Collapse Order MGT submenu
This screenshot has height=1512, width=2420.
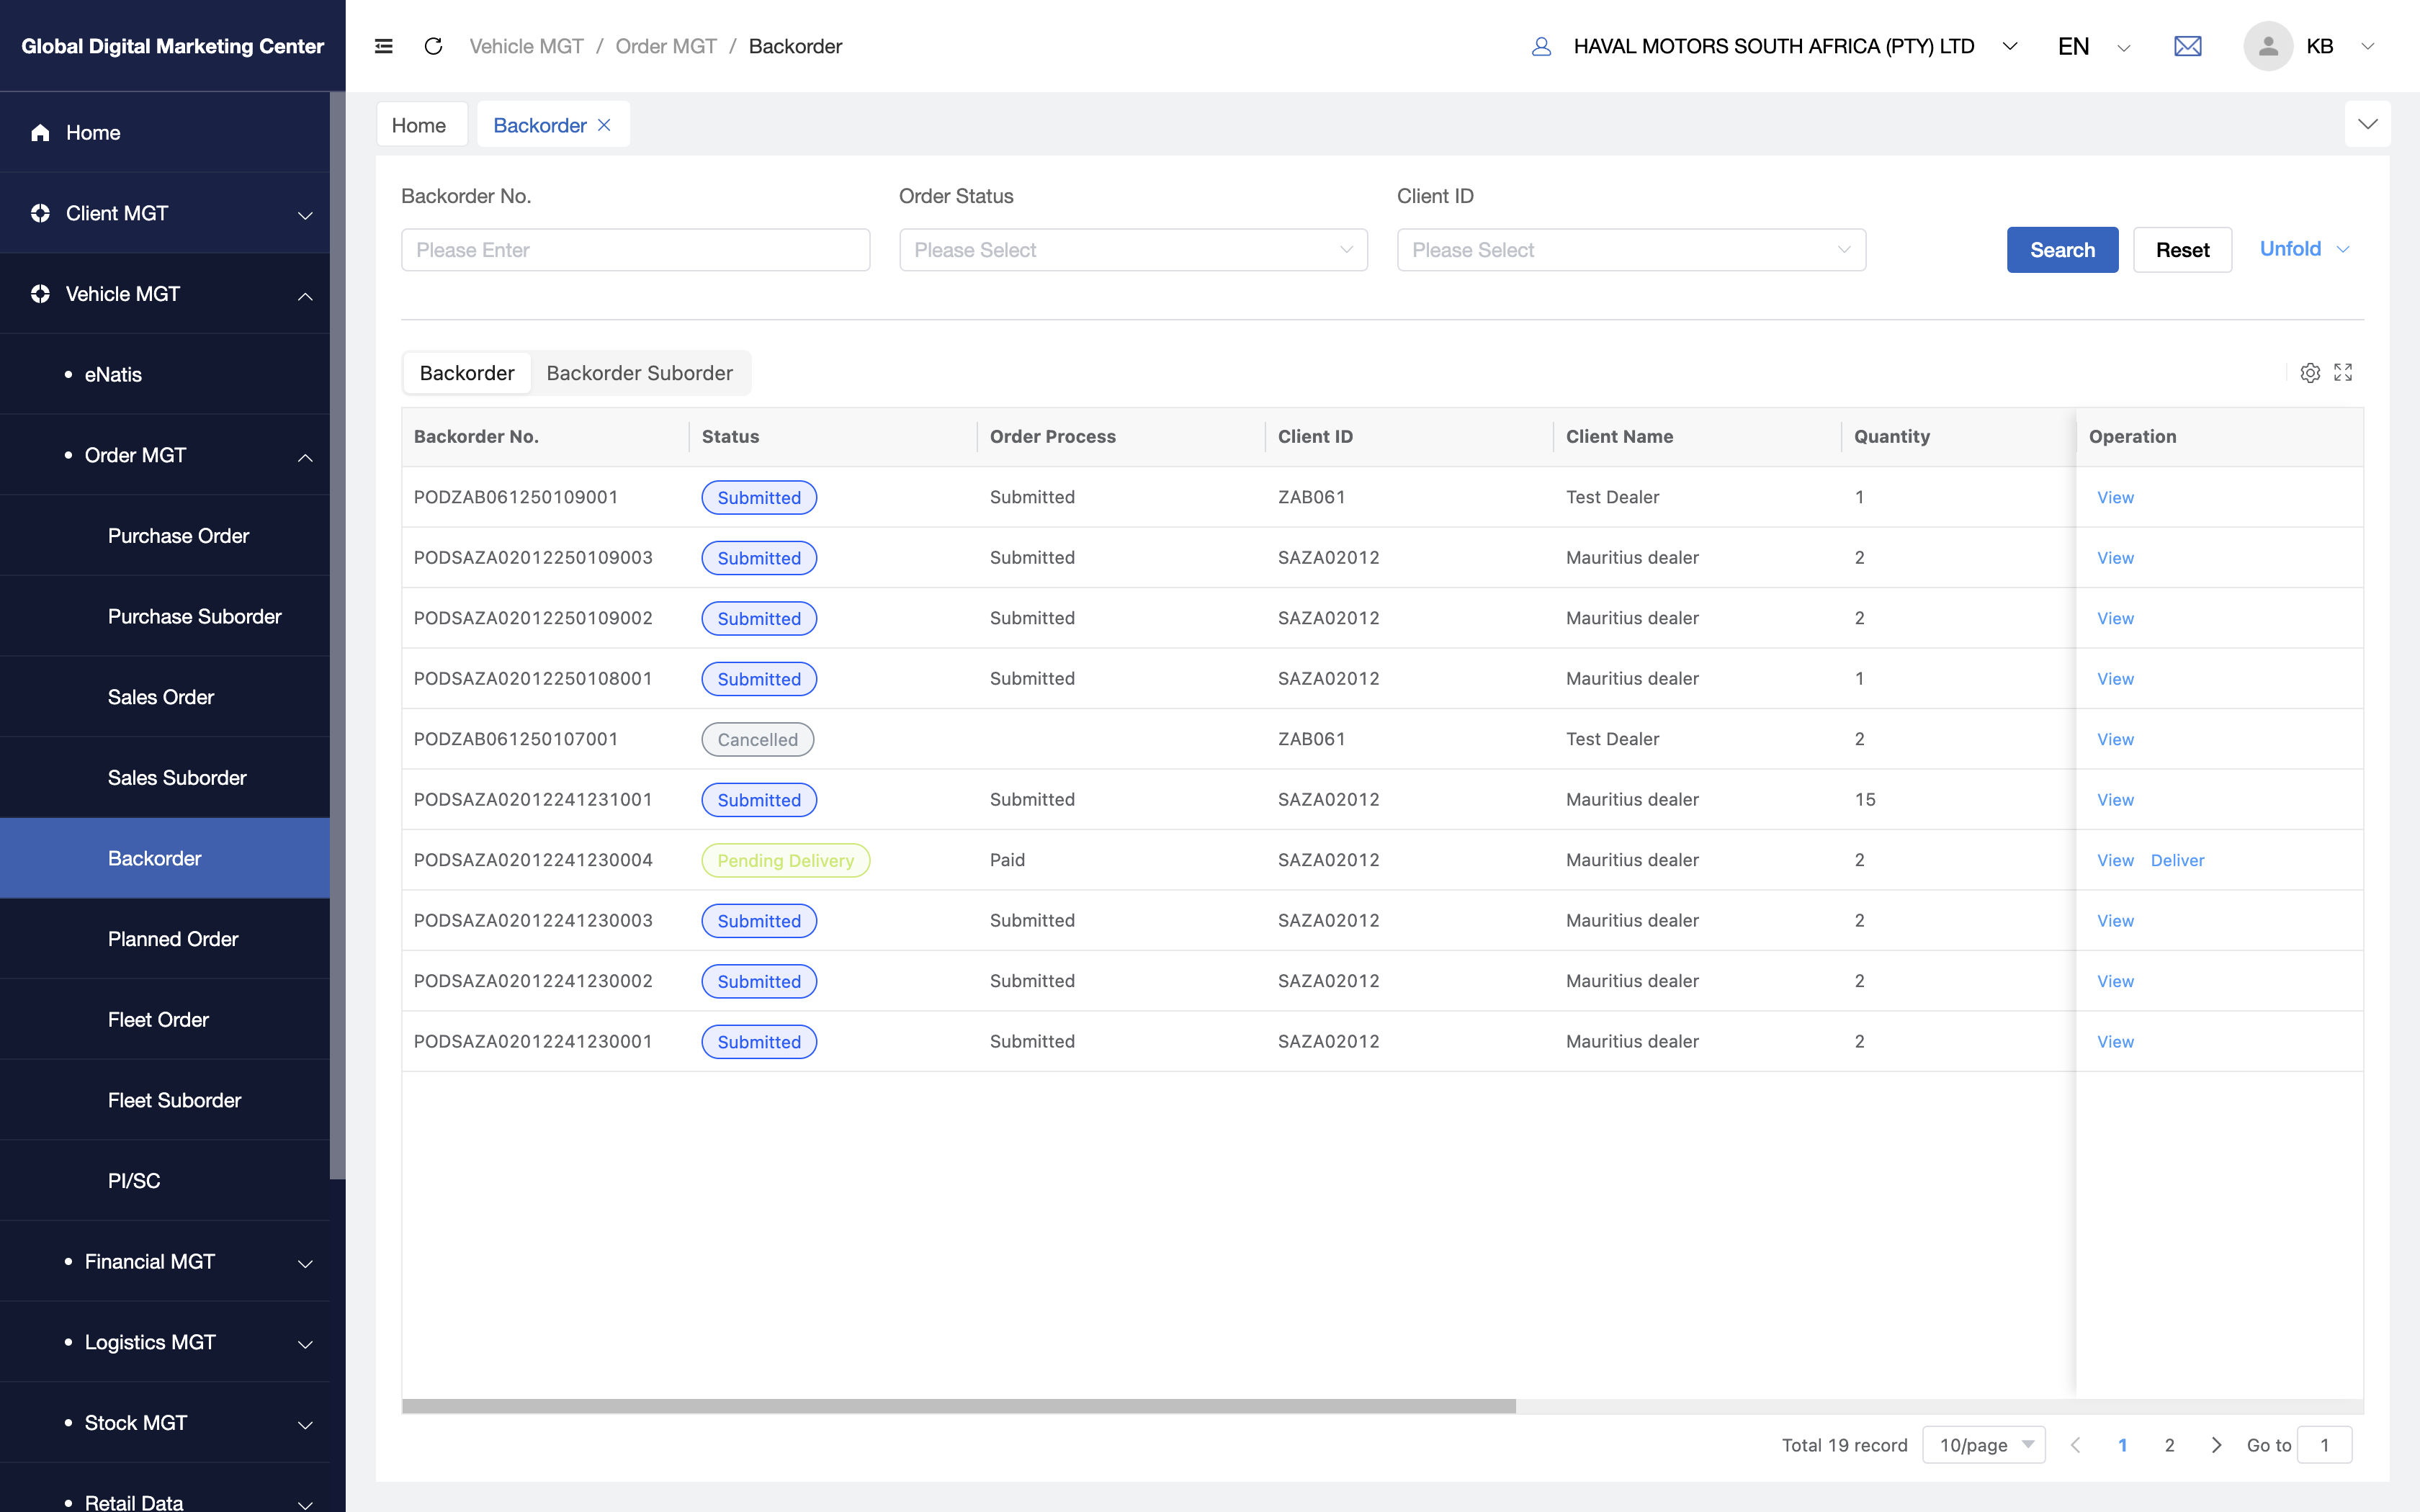305,457
